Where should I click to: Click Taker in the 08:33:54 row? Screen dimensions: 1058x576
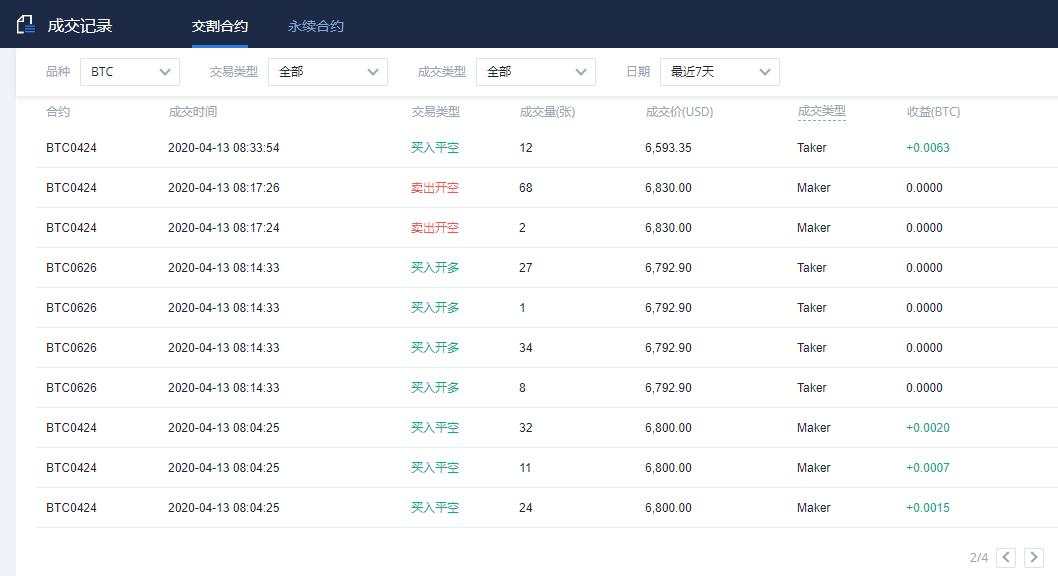812,148
